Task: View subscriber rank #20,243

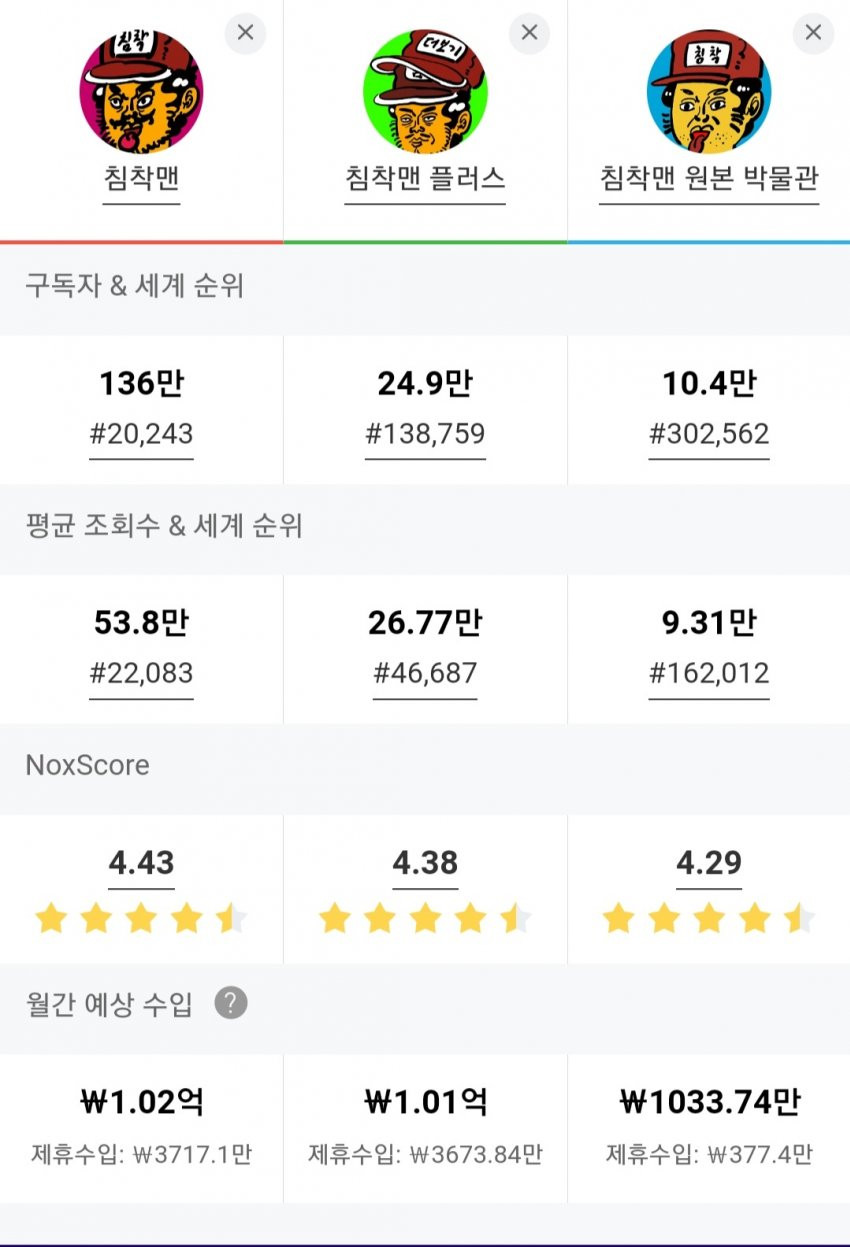Action: [141, 434]
